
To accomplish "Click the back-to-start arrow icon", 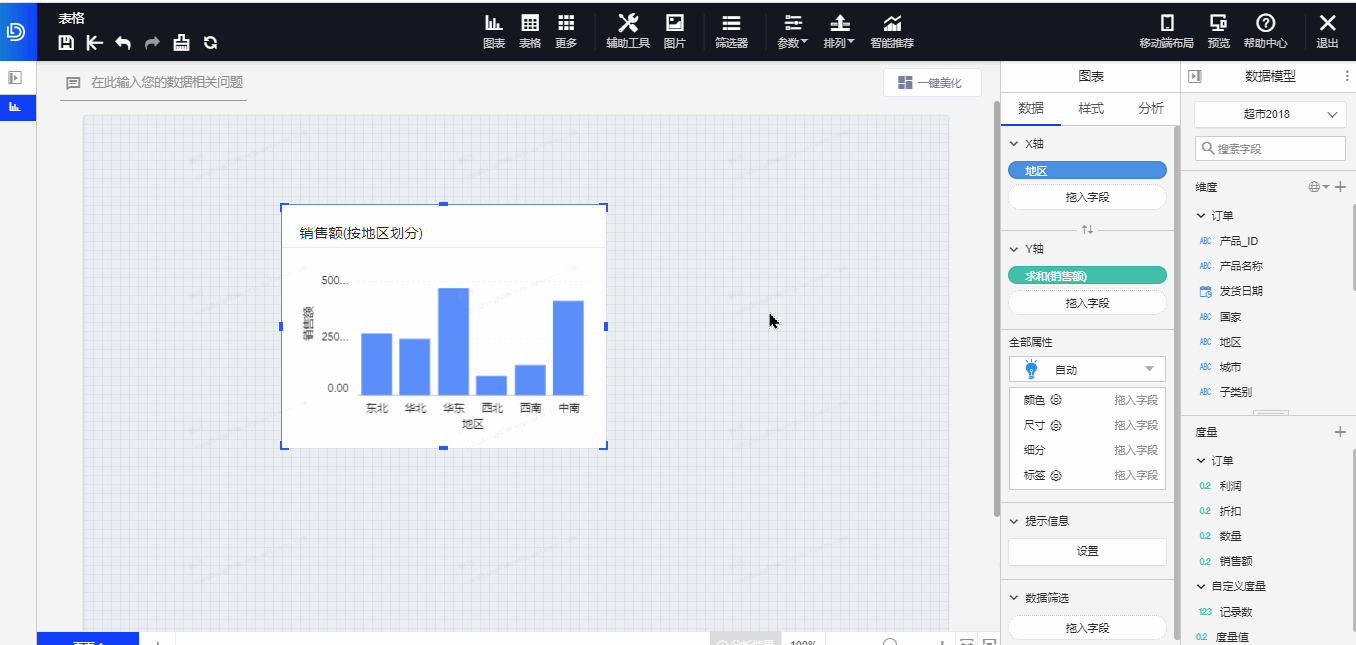I will tap(95, 42).
